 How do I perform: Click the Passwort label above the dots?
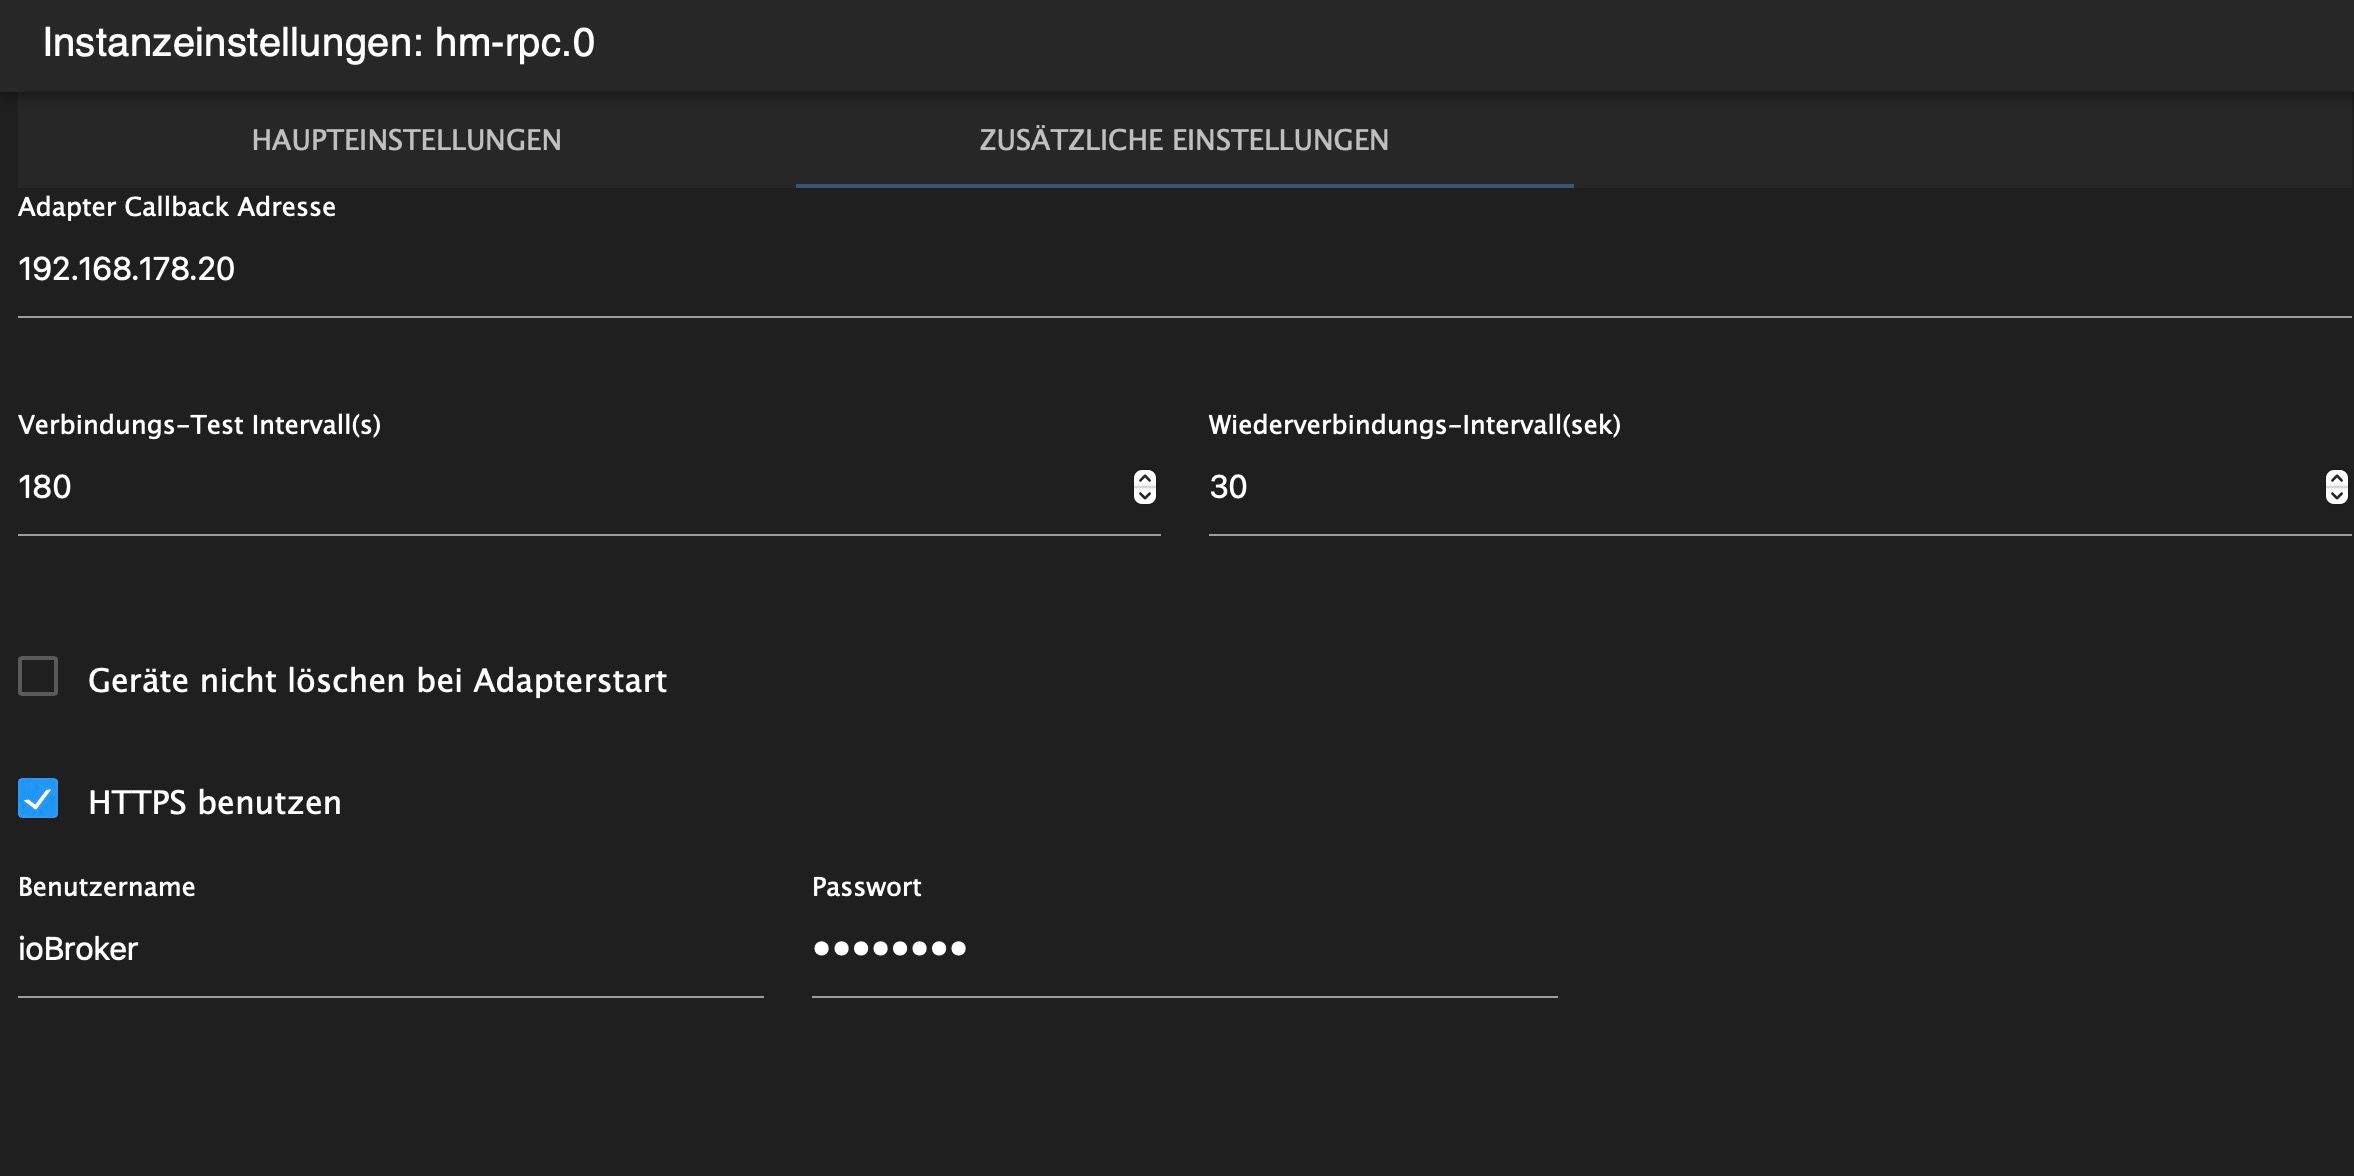[866, 887]
